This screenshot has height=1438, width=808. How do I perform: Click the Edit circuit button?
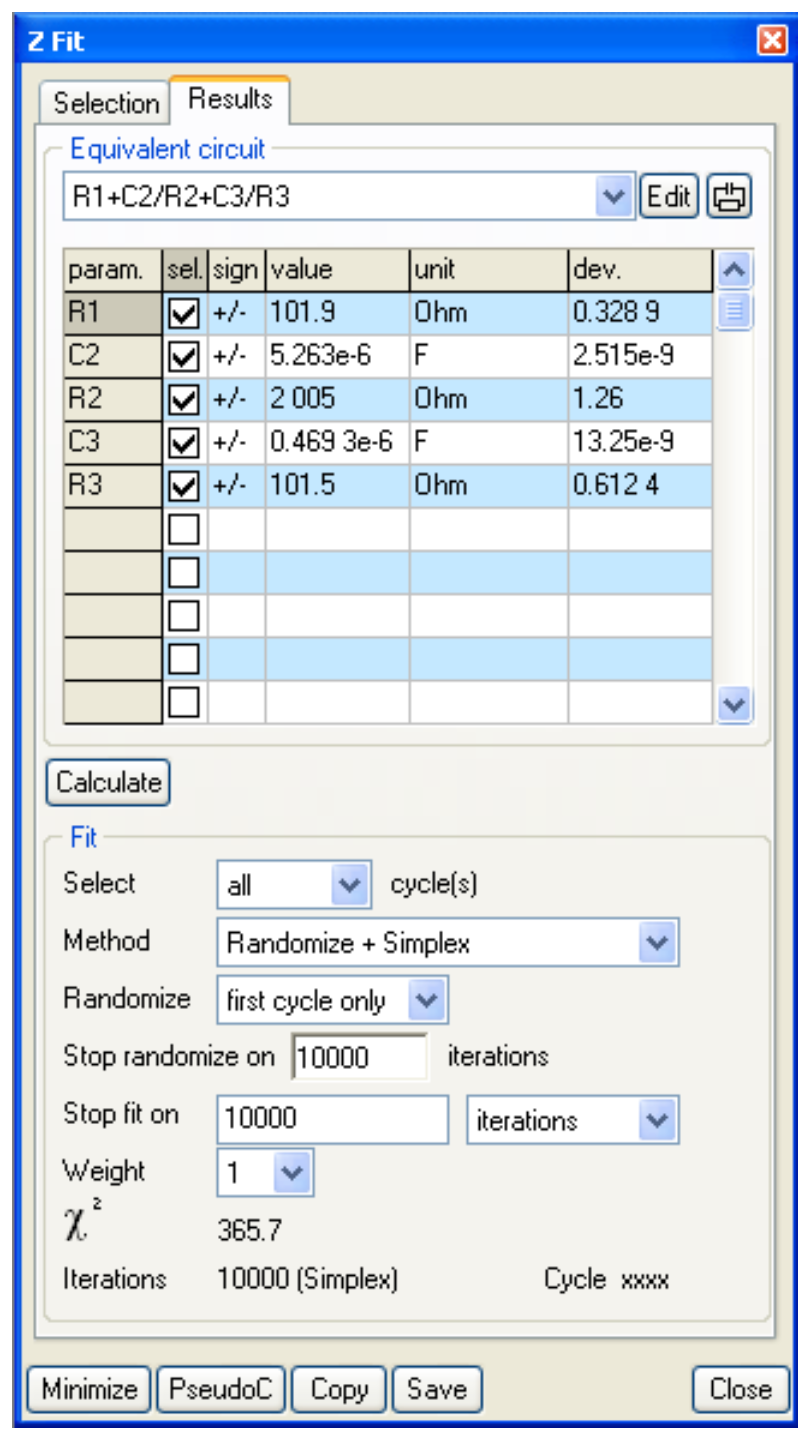(x=669, y=196)
